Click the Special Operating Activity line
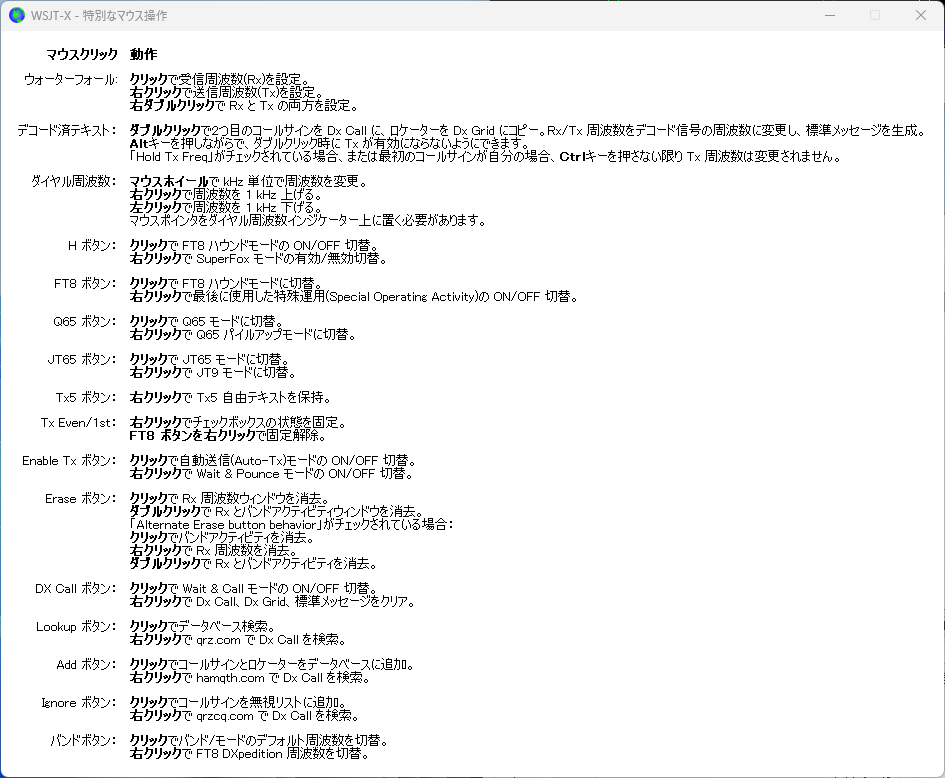945x778 pixels. [354, 296]
